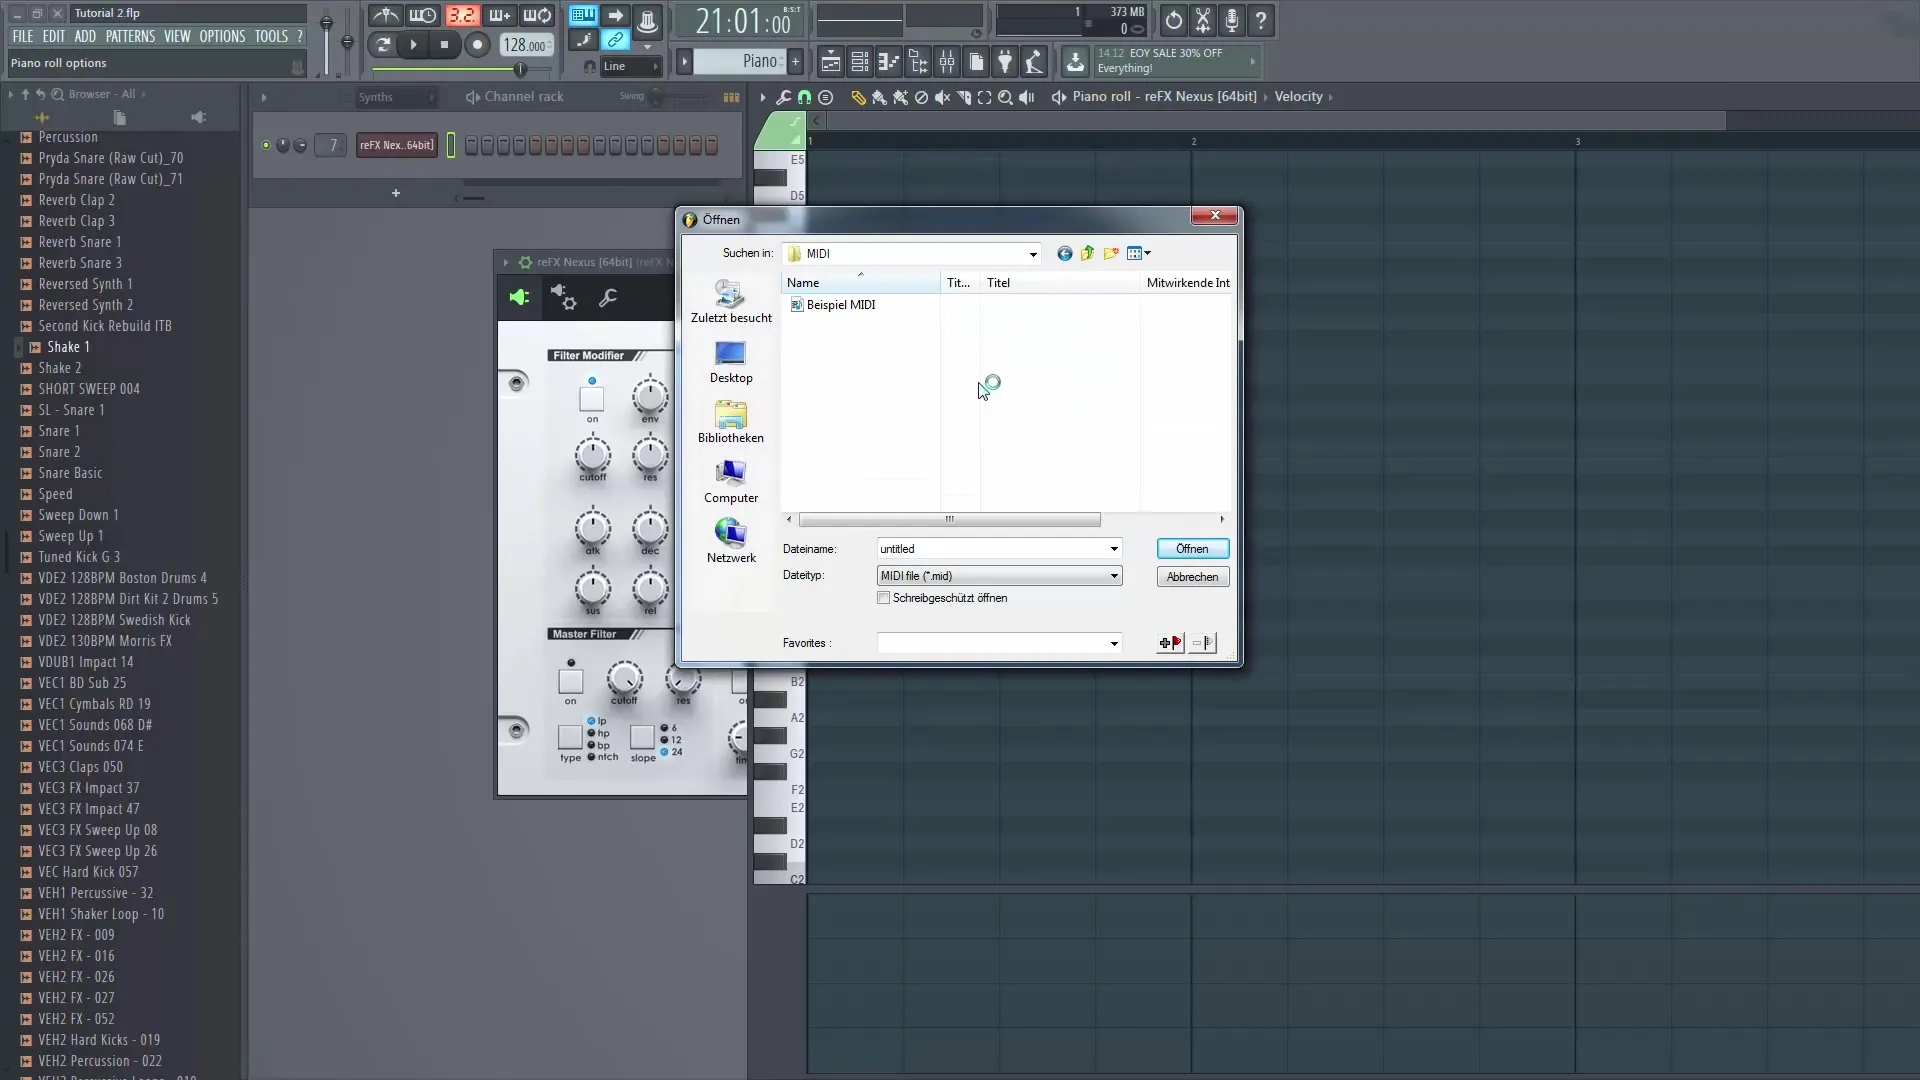This screenshot has height=1080, width=1920.
Task: Click the Abbrechen button in the Öffnen dialog
Action: click(1191, 576)
